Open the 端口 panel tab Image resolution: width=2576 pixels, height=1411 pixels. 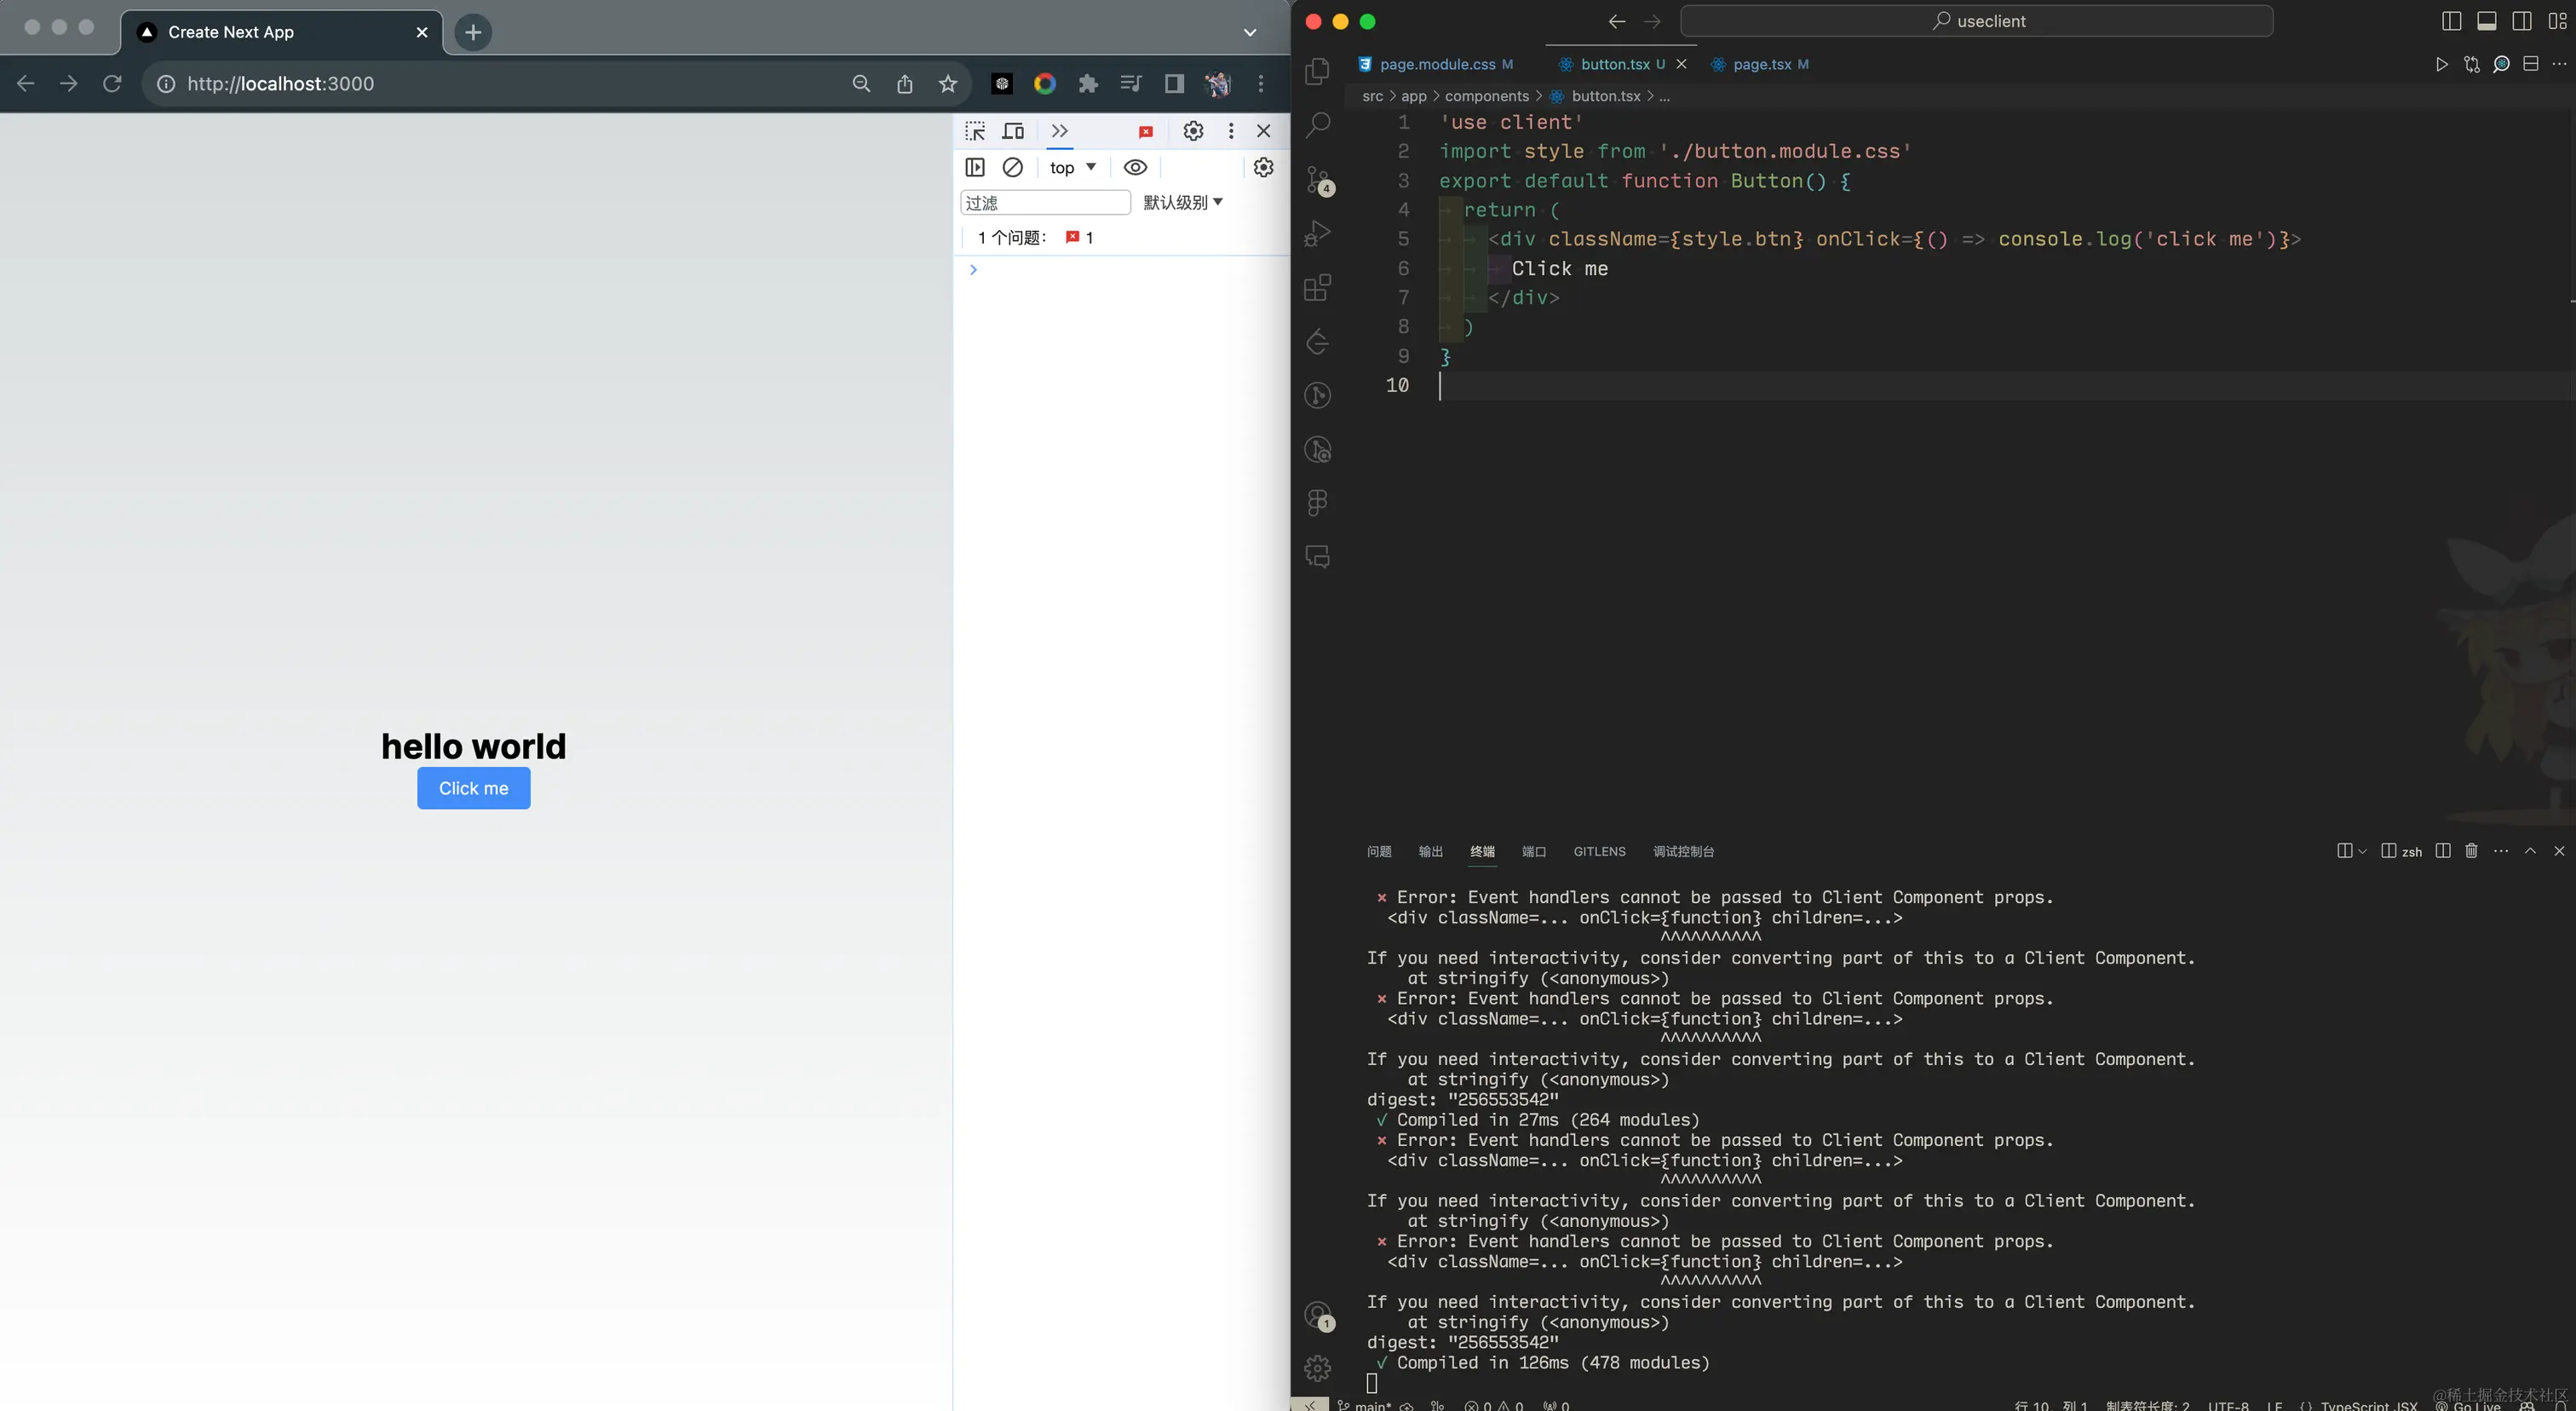click(1533, 851)
